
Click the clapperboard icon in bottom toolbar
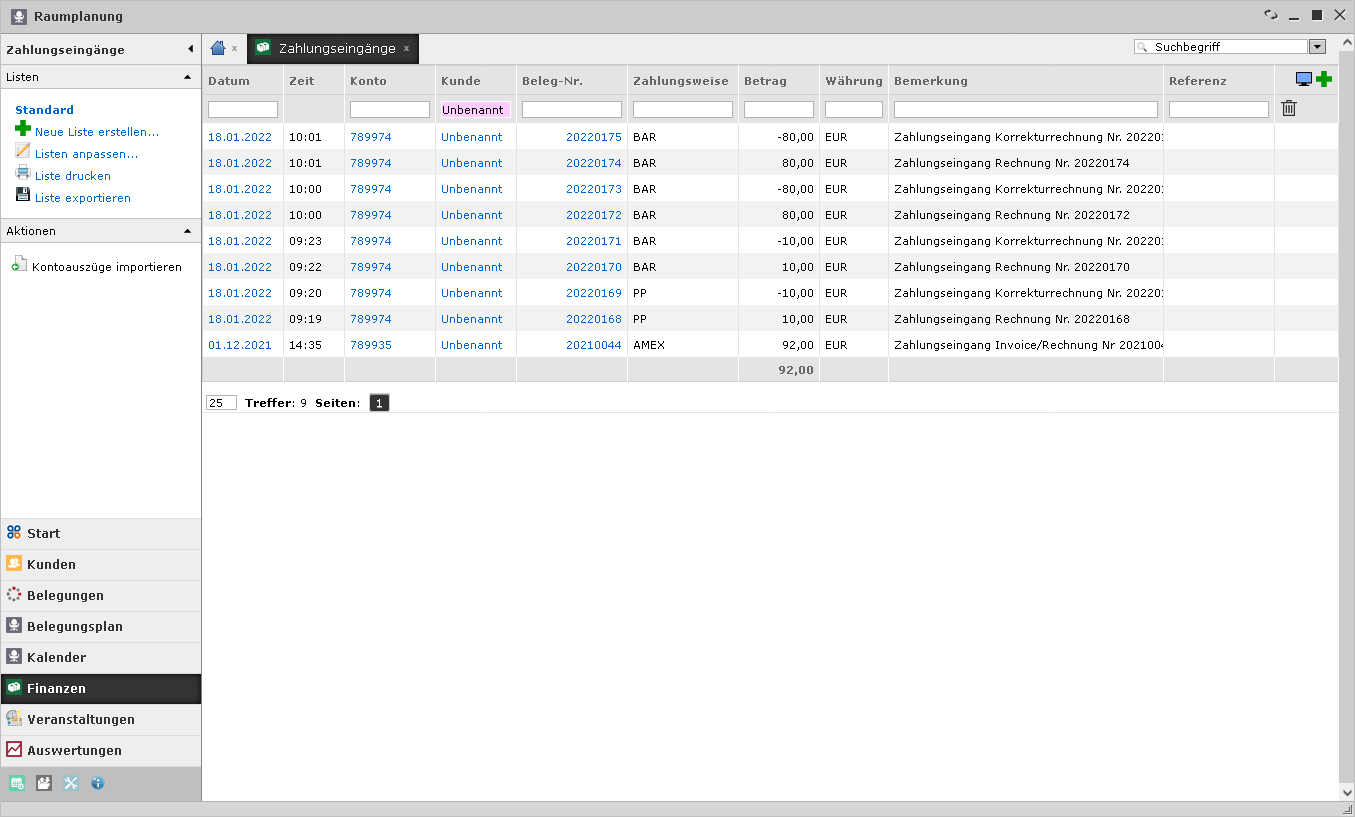[x=44, y=783]
